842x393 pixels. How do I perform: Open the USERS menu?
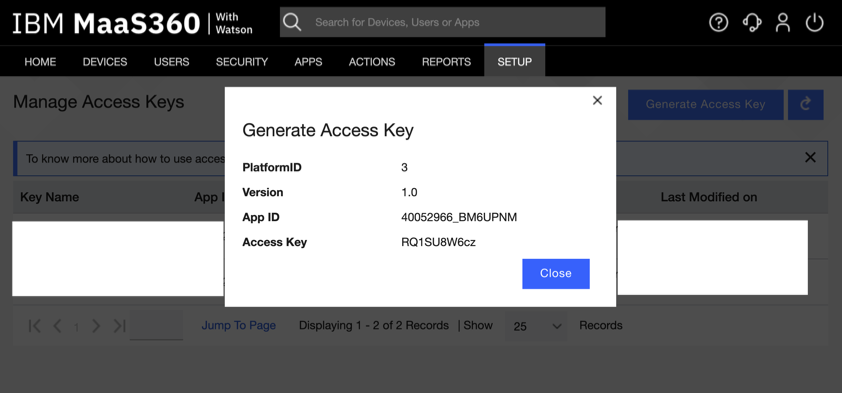coord(171,62)
